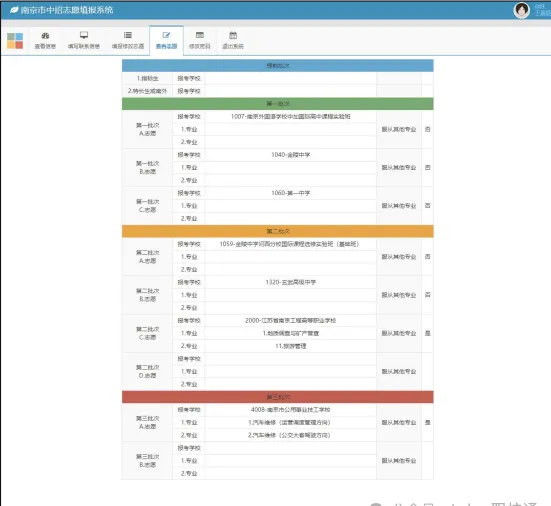Screen dimensions: 551x506
Task: Click the 第一批次 A志愿 label cell
Action: click(x=148, y=129)
